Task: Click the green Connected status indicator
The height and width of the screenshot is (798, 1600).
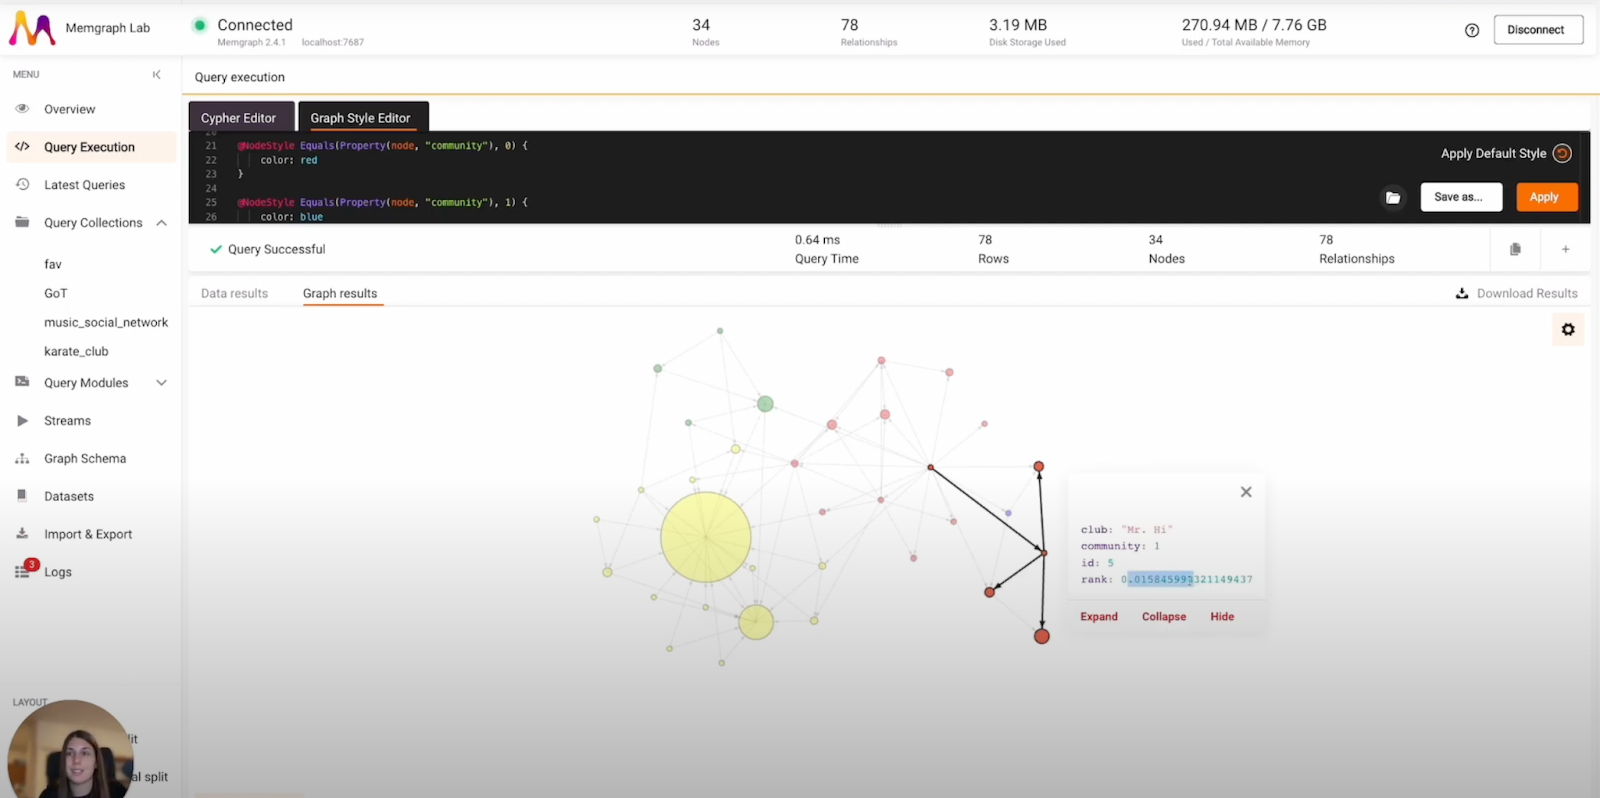Action: 200,25
